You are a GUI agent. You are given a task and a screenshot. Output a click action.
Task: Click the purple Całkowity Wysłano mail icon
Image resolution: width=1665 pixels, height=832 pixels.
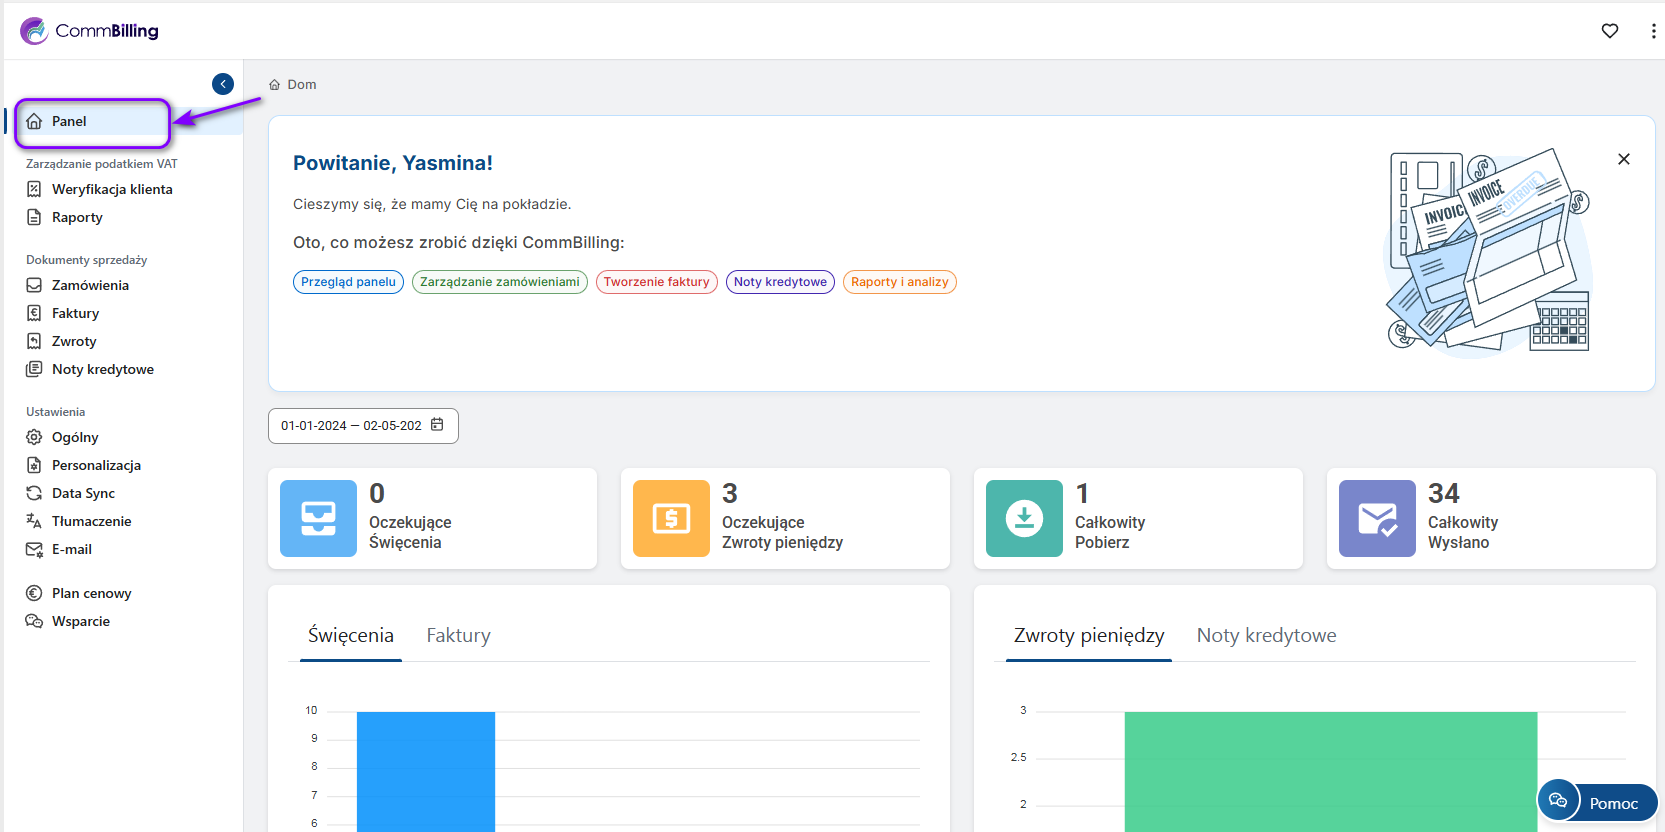coord(1377,518)
